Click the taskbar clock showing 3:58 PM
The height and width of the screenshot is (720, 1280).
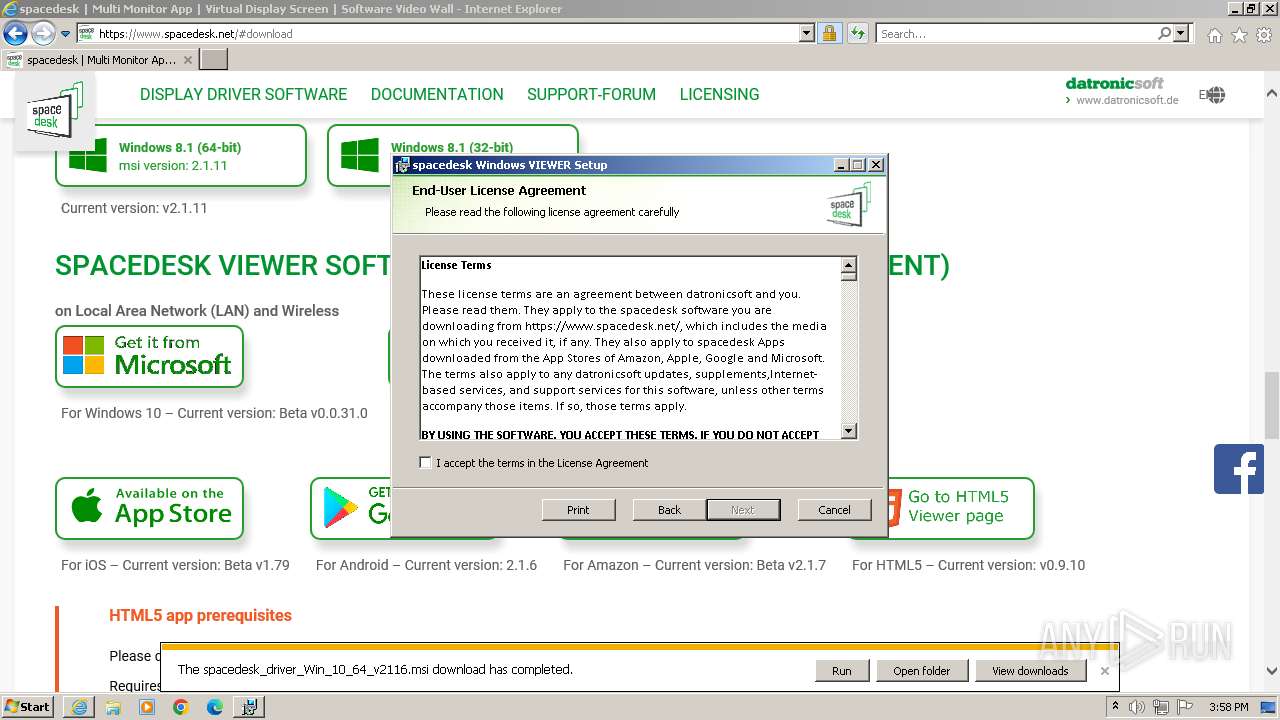point(1228,707)
